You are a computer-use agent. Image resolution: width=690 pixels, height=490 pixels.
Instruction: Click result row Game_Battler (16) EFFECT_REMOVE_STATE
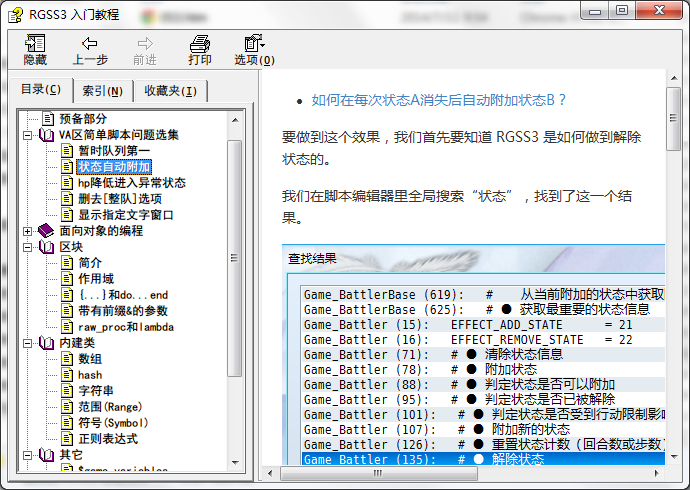coord(483,340)
